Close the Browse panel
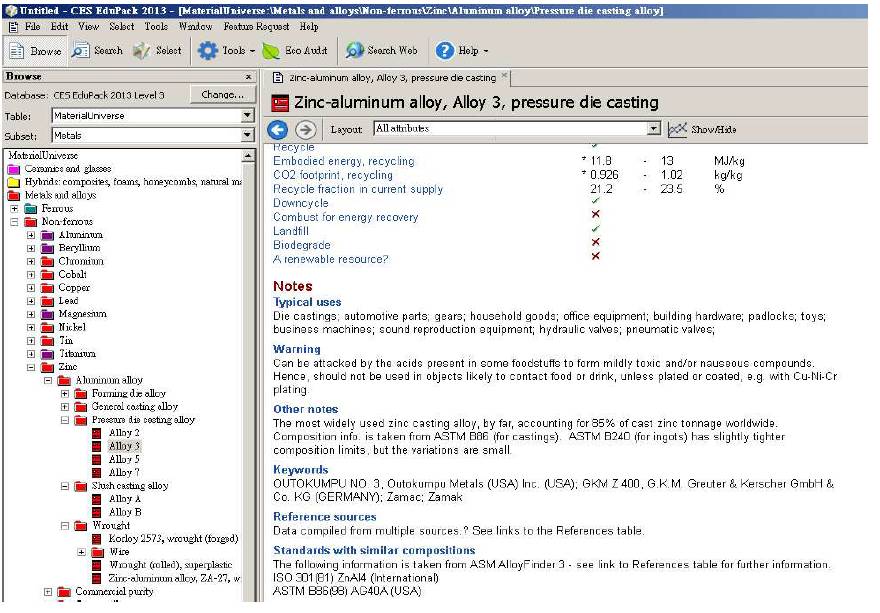Viewport: 880px width, 613px height. coord(249,76)
